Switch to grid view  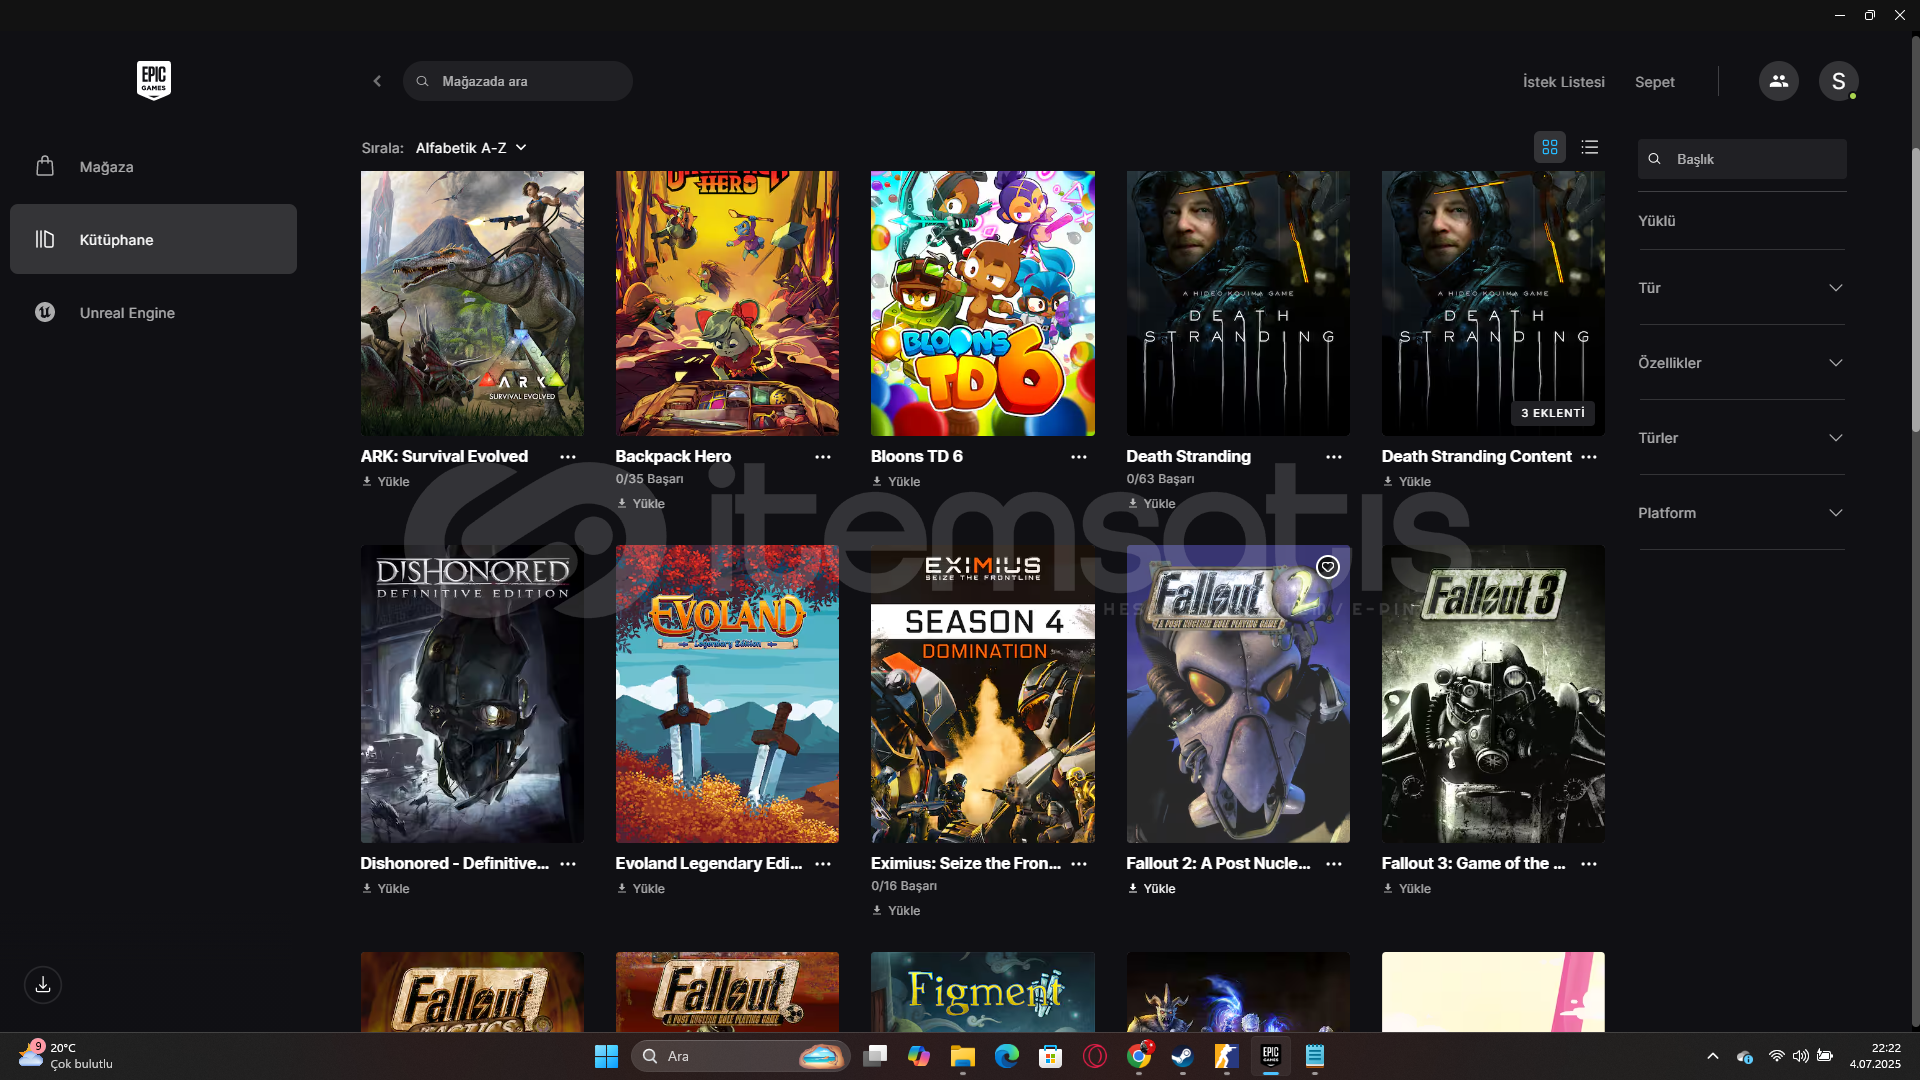click(1550, 147)
